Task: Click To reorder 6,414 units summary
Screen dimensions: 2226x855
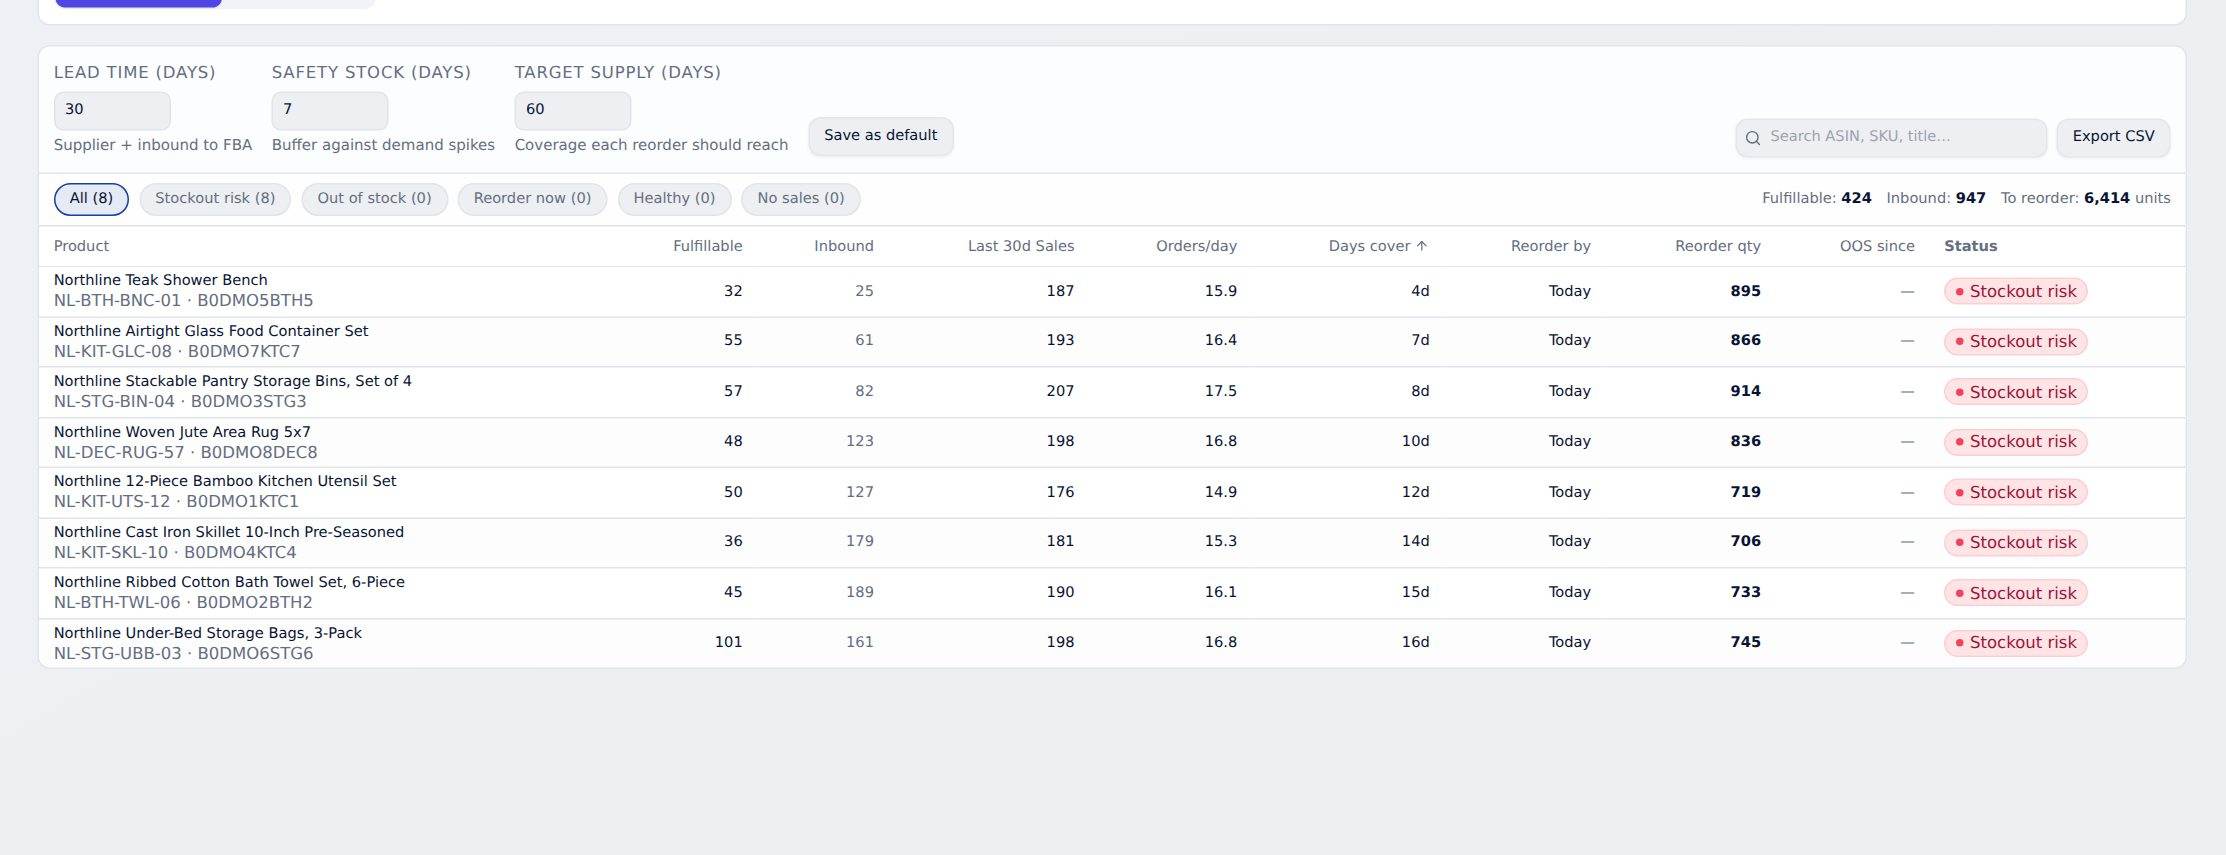Action: [2085, 199]
